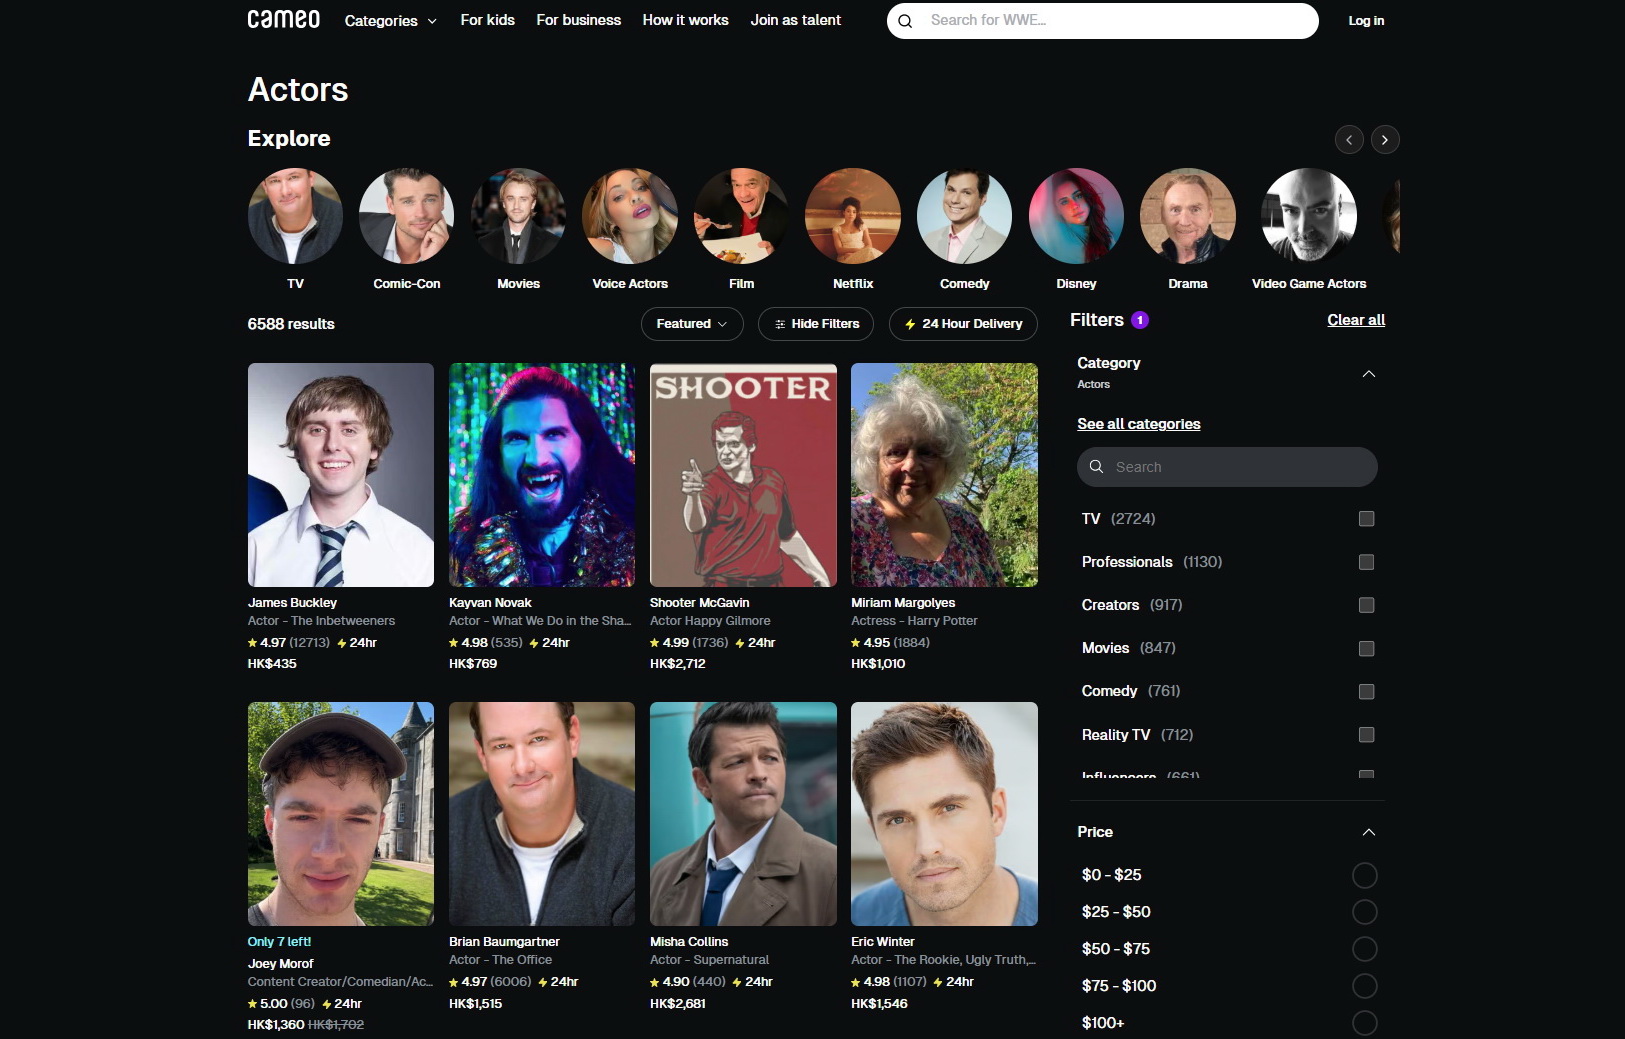Viewport: 1625px width, 1039px height.
Task: Open the How it works page
Action: tap(685, 20)
